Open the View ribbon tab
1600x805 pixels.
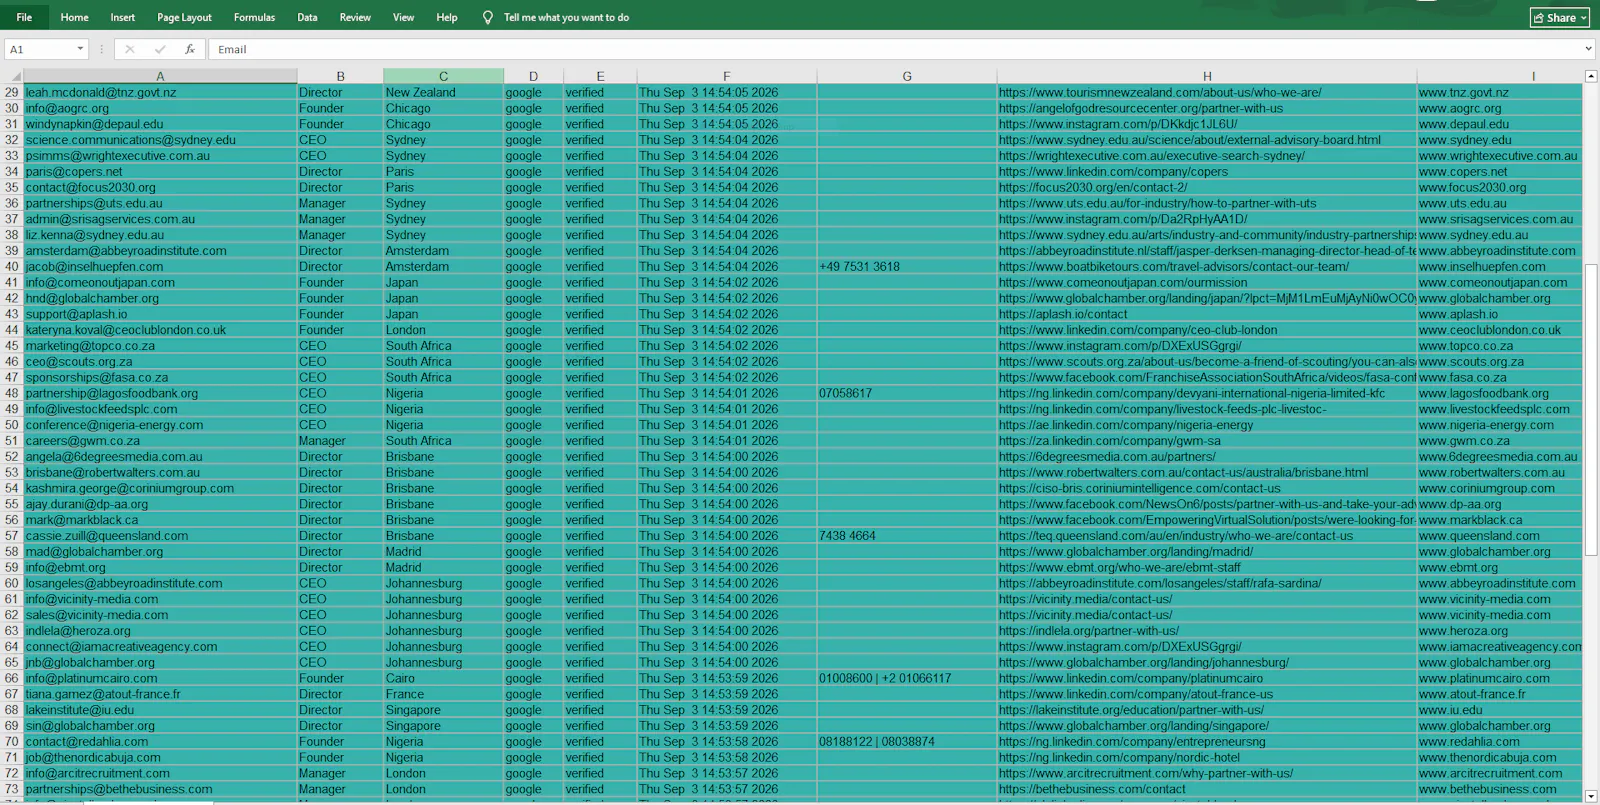403,17
